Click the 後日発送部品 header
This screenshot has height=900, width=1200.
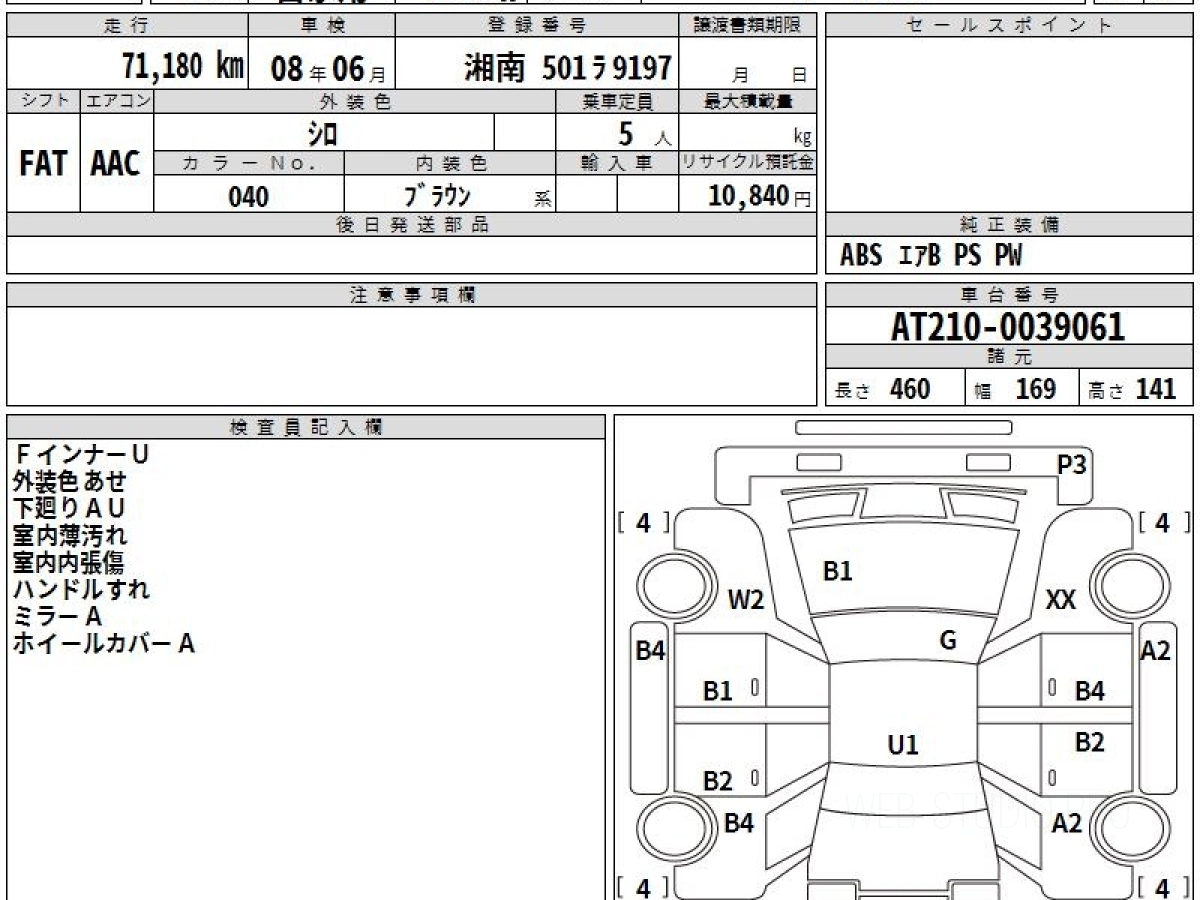412,225
